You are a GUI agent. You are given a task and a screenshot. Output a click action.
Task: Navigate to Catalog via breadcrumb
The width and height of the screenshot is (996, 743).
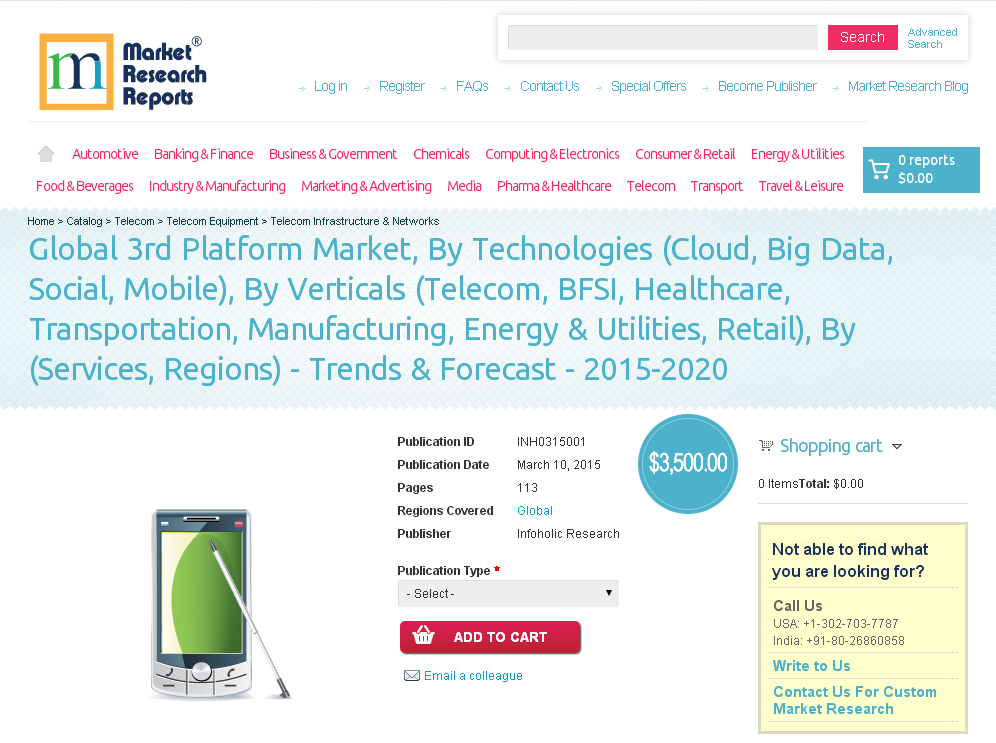coord(85,221)
